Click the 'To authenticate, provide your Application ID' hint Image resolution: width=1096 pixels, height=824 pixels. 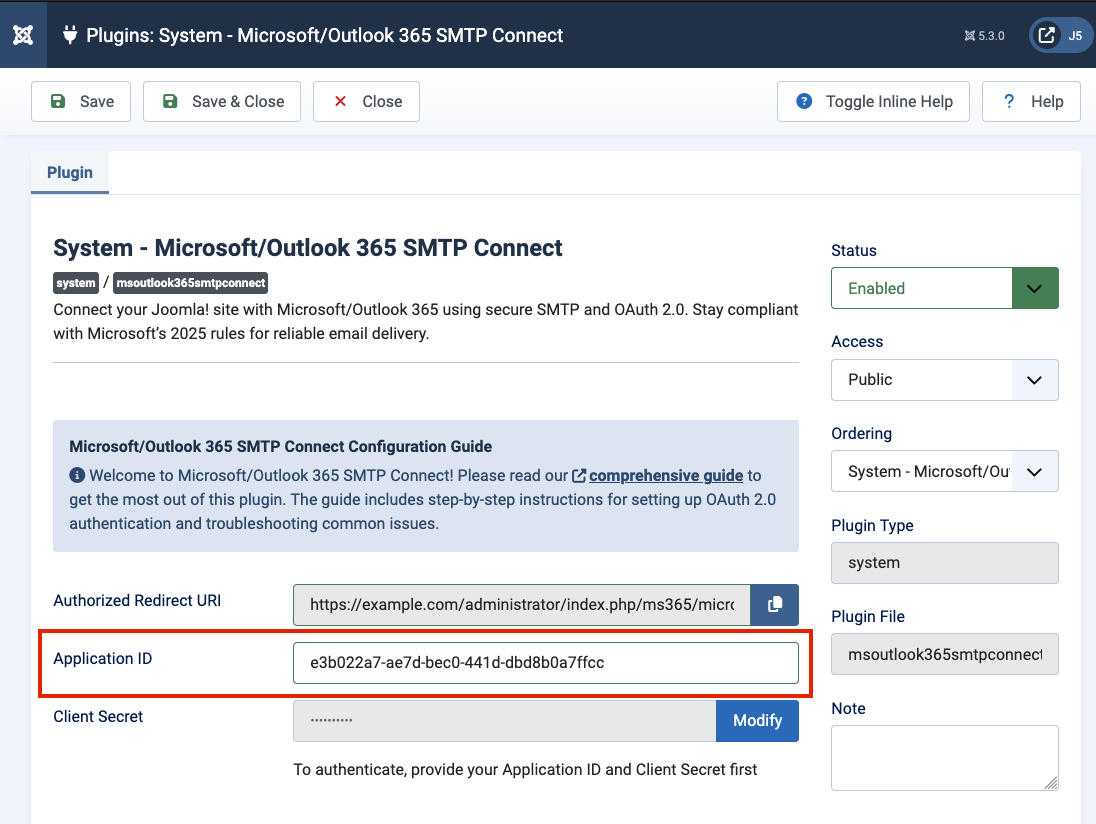pos(525,769)
